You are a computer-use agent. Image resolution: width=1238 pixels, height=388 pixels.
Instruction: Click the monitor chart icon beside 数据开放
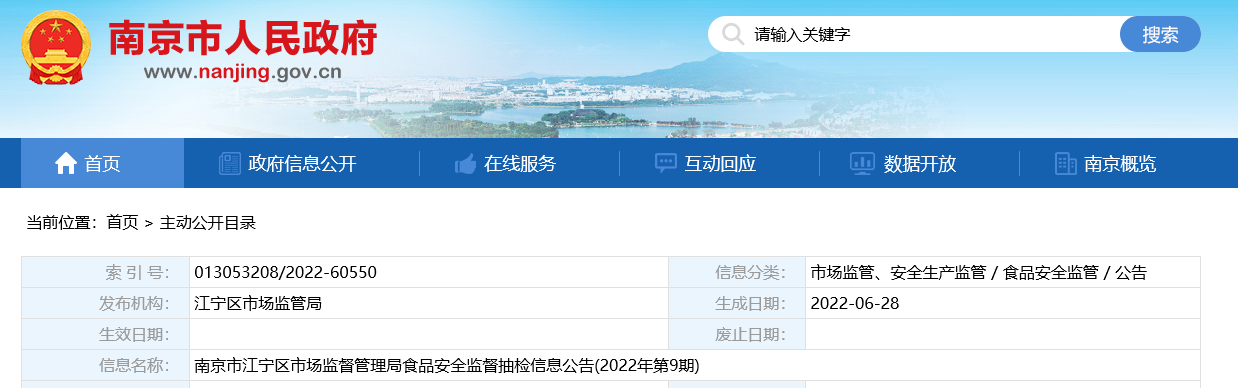click(862, 164)
